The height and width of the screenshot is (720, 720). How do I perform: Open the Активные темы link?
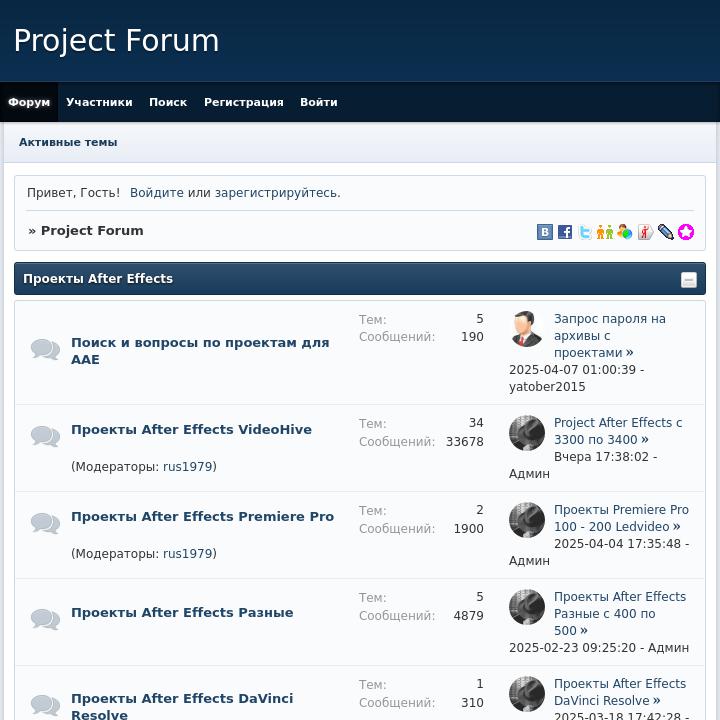pyautogui.click(x=68, y=142)
